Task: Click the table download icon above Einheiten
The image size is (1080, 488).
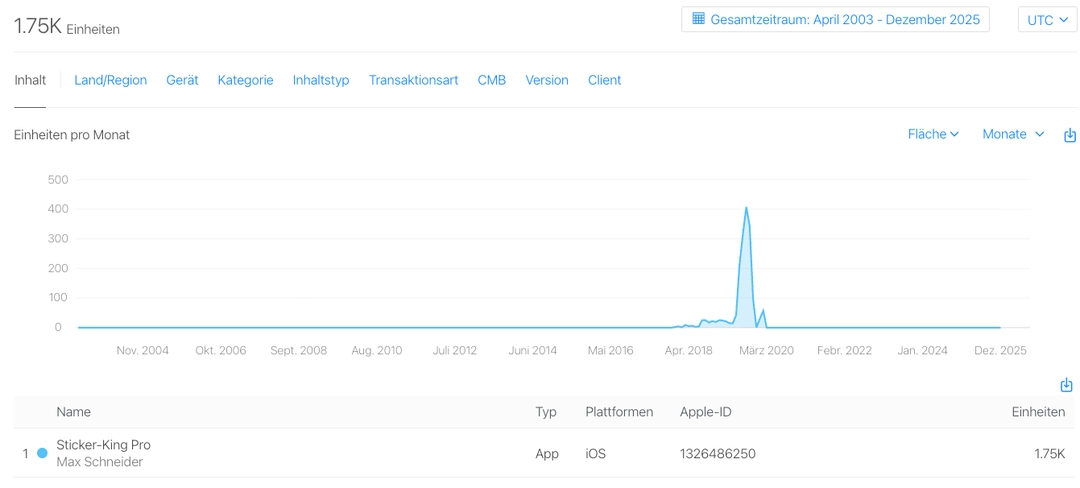Action: 1066,385
